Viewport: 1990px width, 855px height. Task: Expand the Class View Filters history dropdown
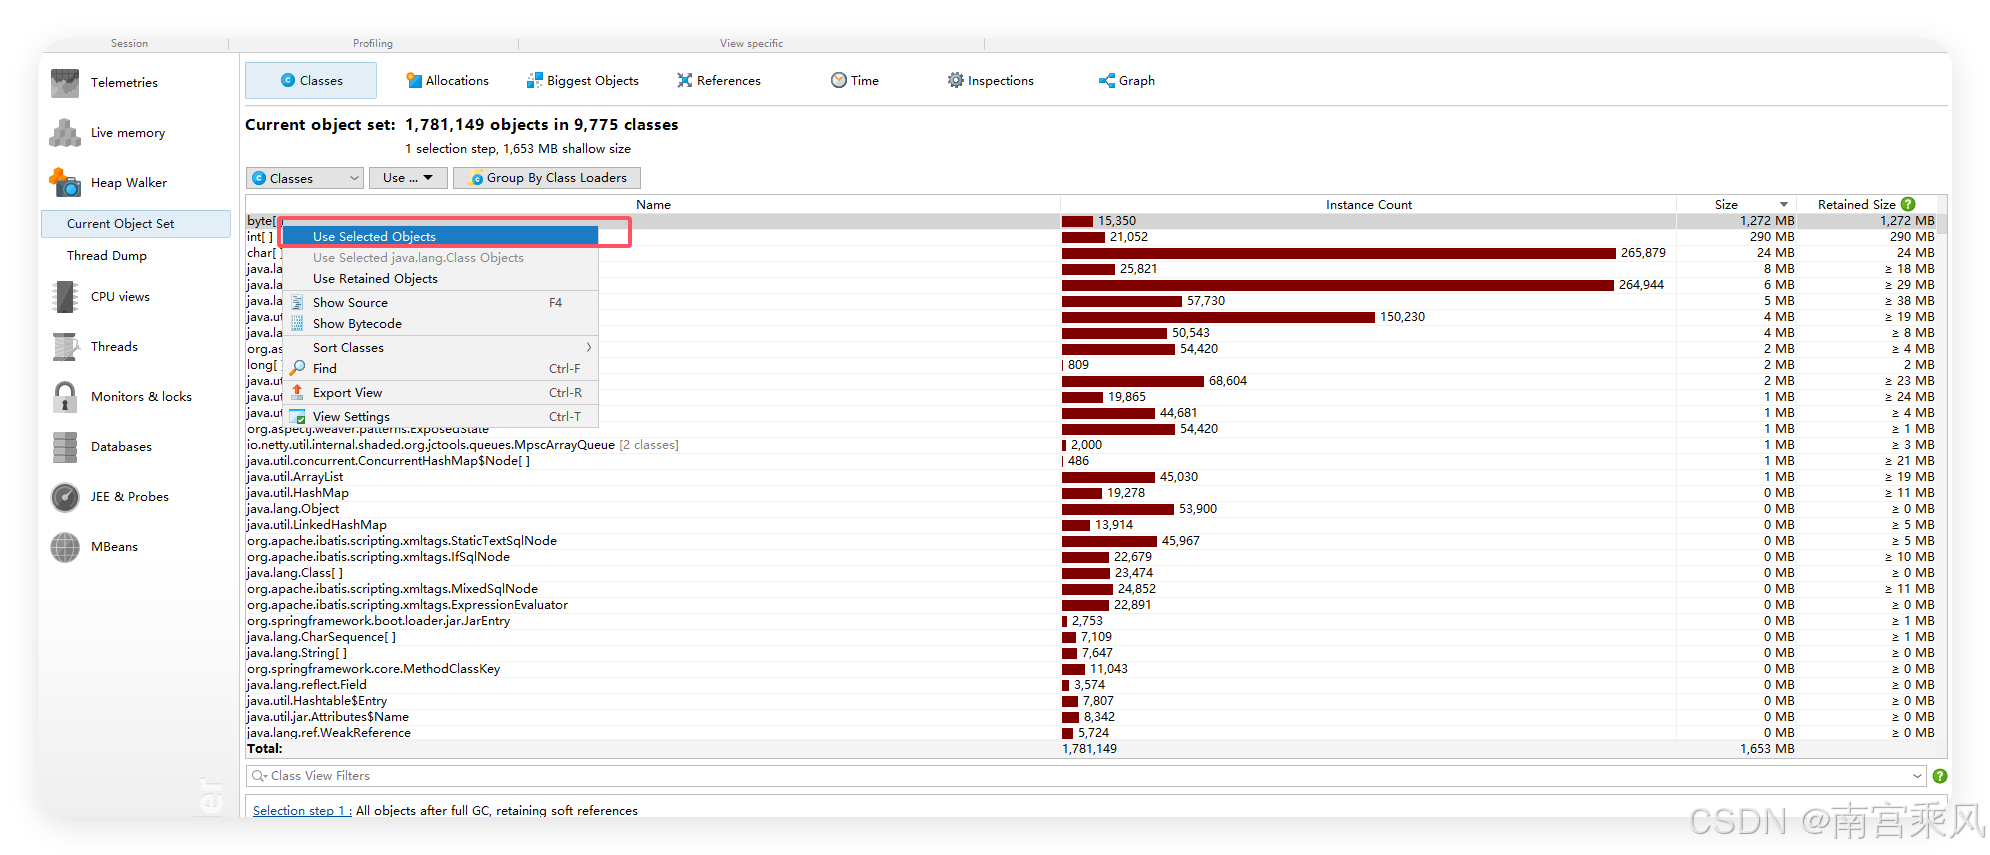tap(1917, 776)
